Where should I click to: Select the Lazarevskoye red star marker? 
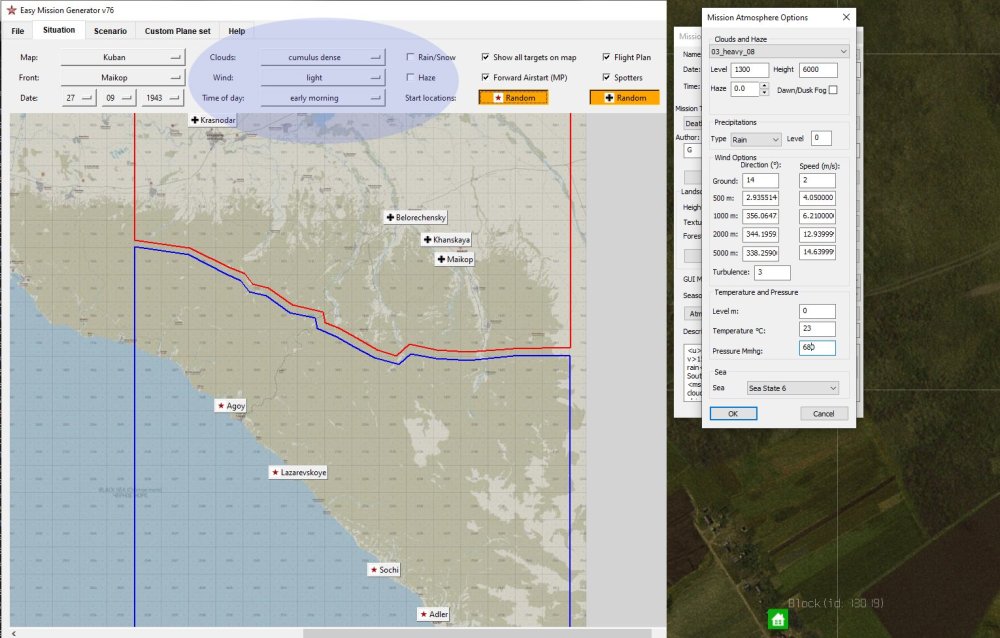click(298, 472)
